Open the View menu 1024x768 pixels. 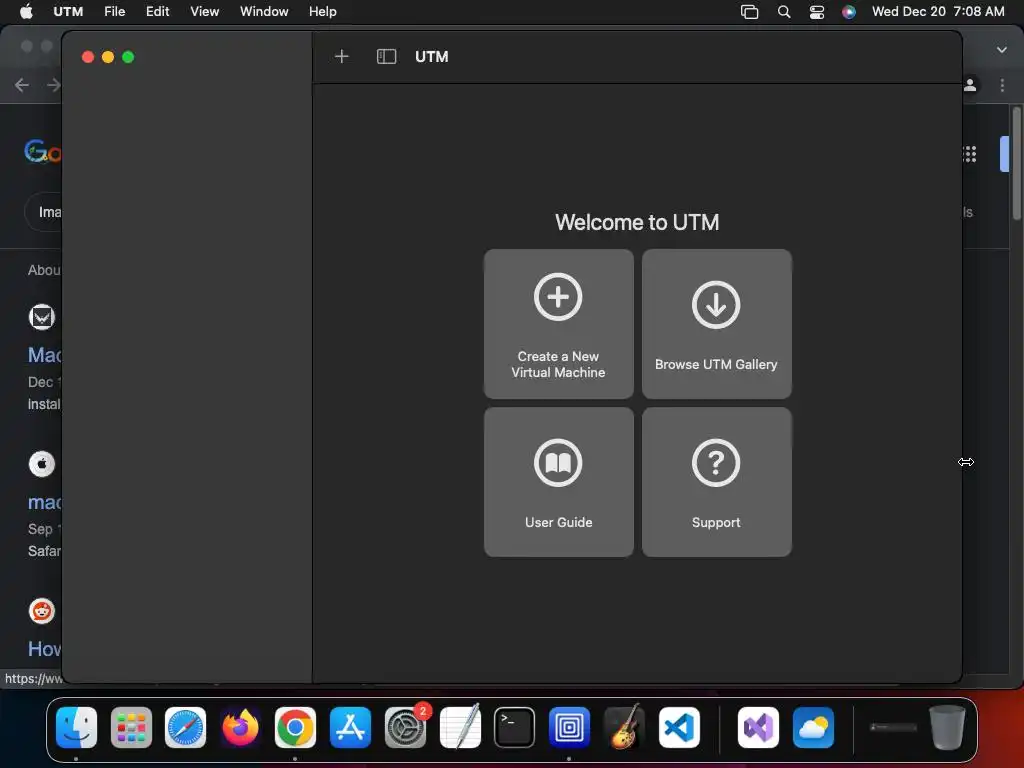pyautogui.click(x=204, y=11)
